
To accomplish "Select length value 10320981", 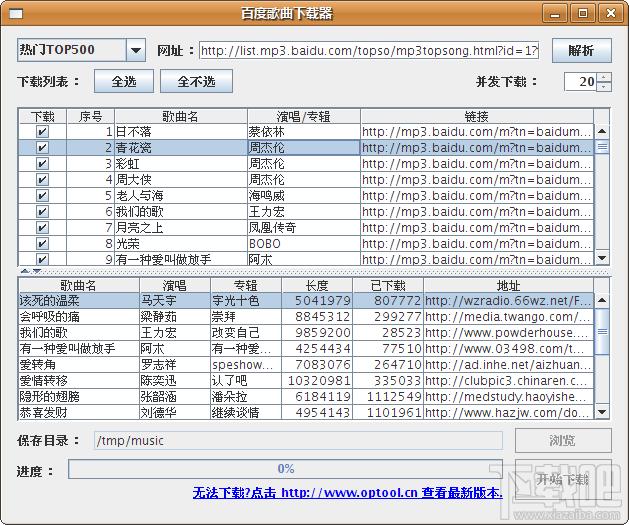I will (x=319, y=381).
